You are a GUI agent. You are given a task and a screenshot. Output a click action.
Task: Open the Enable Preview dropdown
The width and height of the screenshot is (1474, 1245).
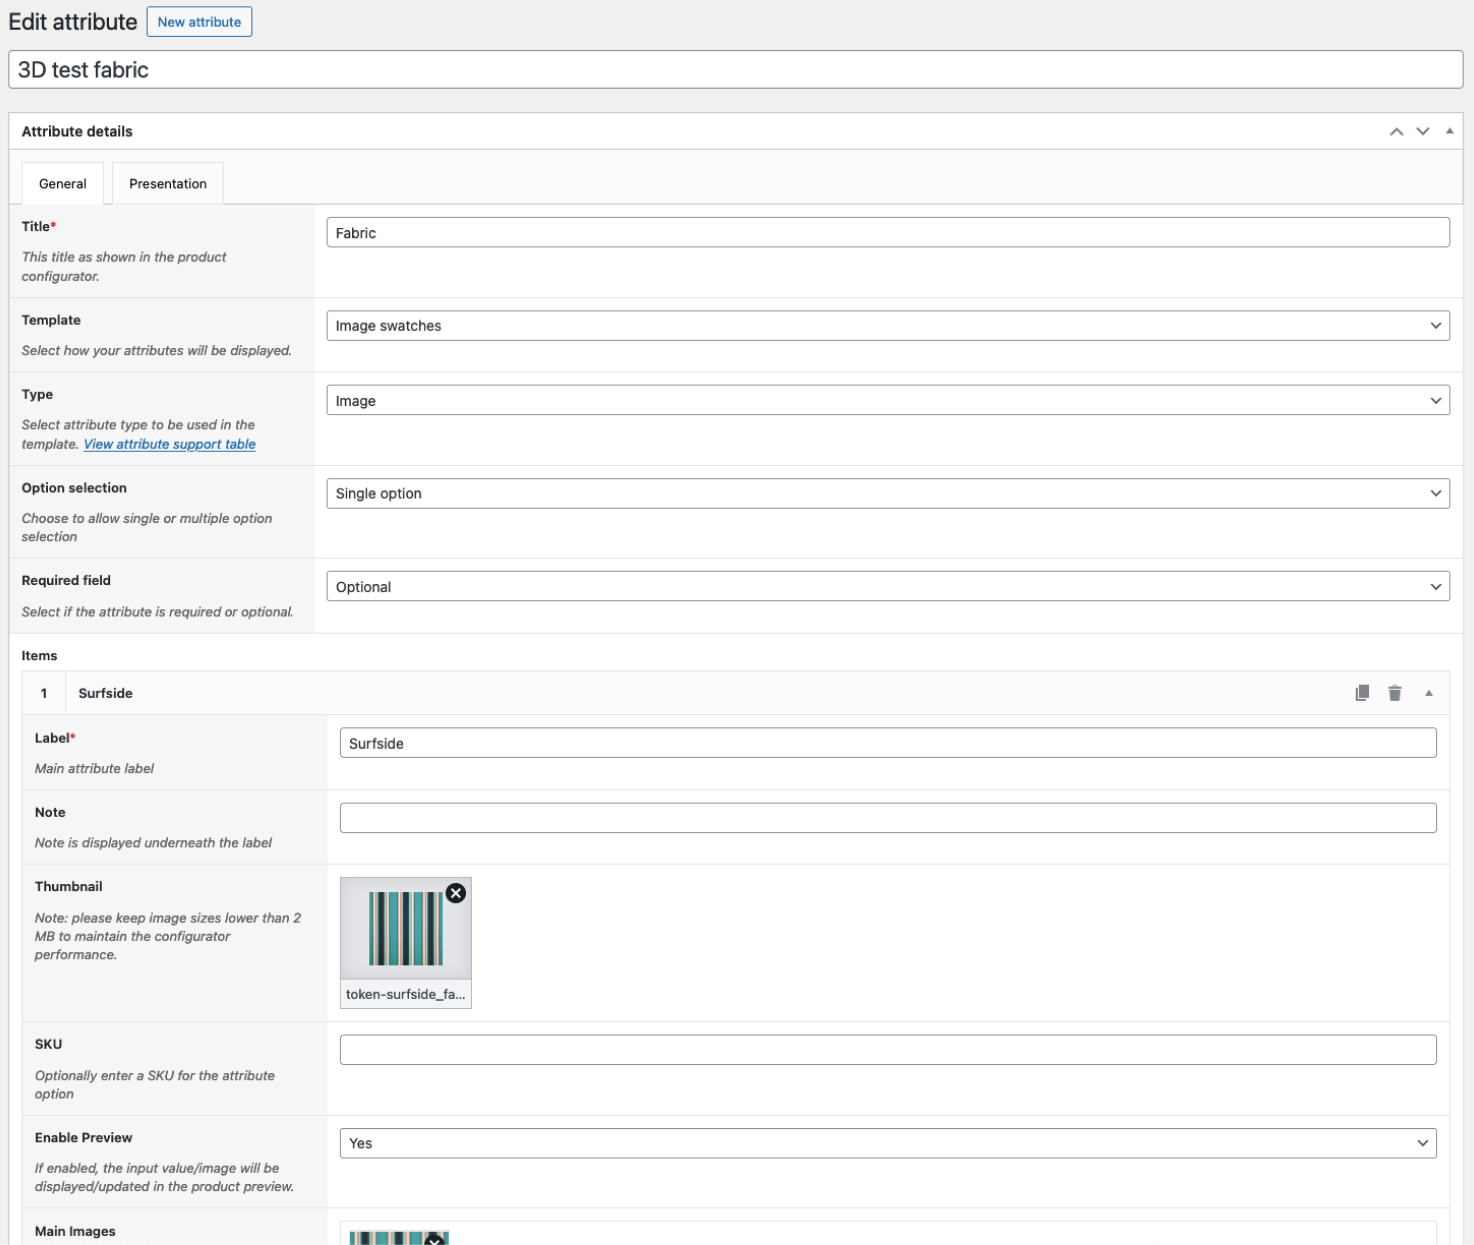(x=888, y=1143)
